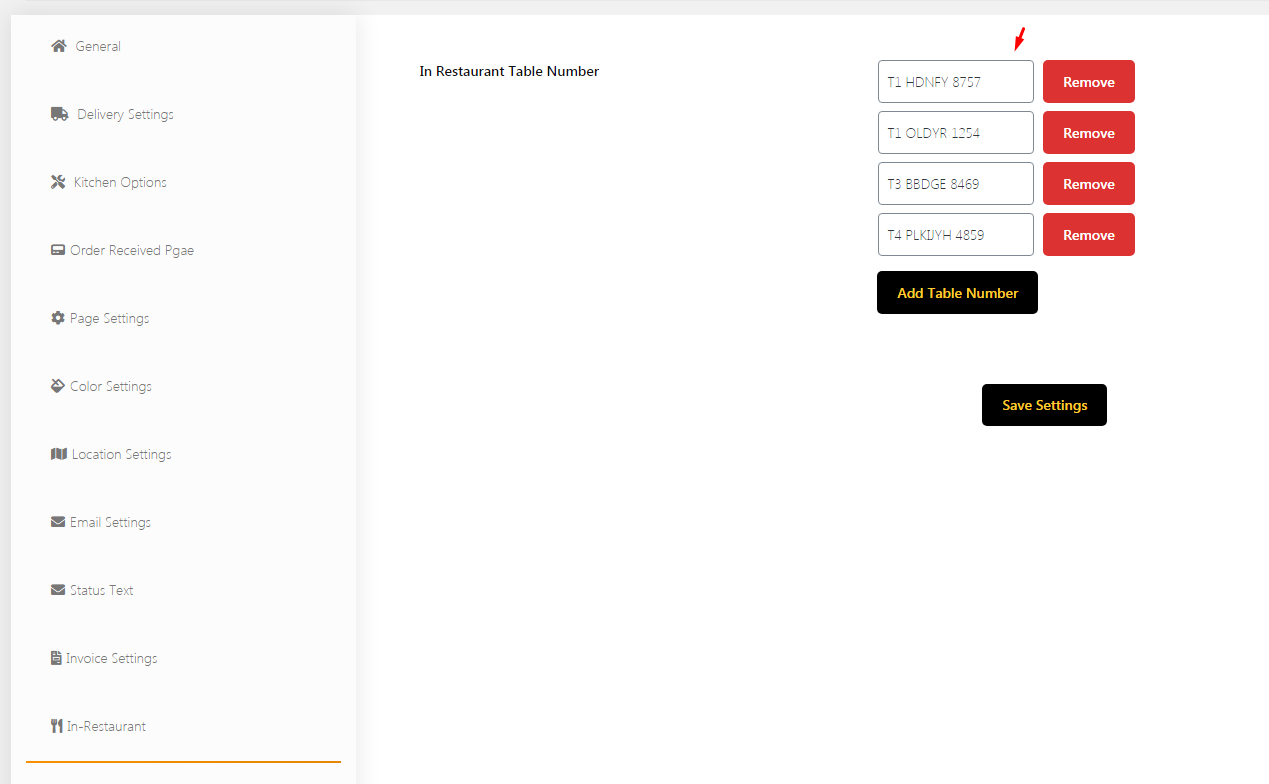Click the map icon for Location Settings

point(59,454)
